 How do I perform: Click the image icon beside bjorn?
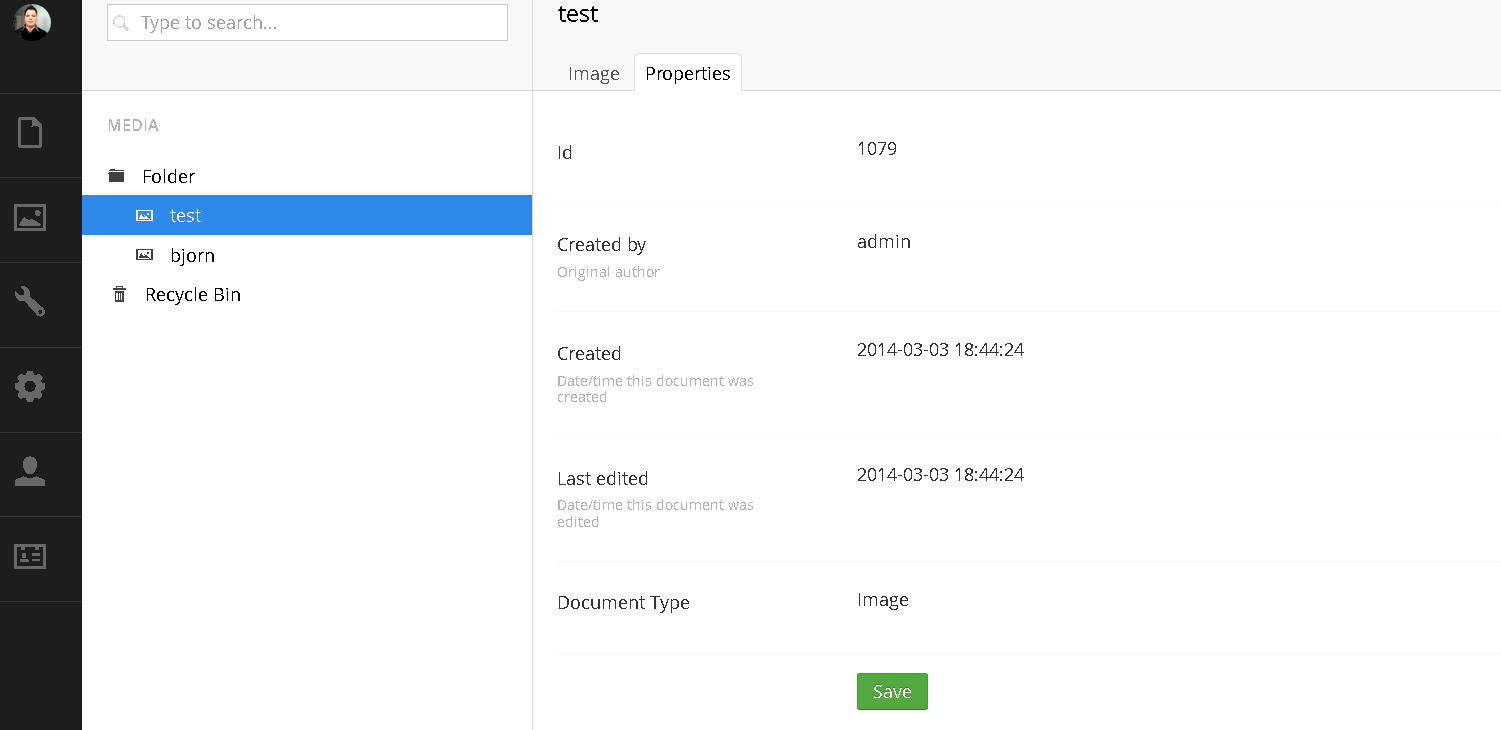(x=145, y=256)
